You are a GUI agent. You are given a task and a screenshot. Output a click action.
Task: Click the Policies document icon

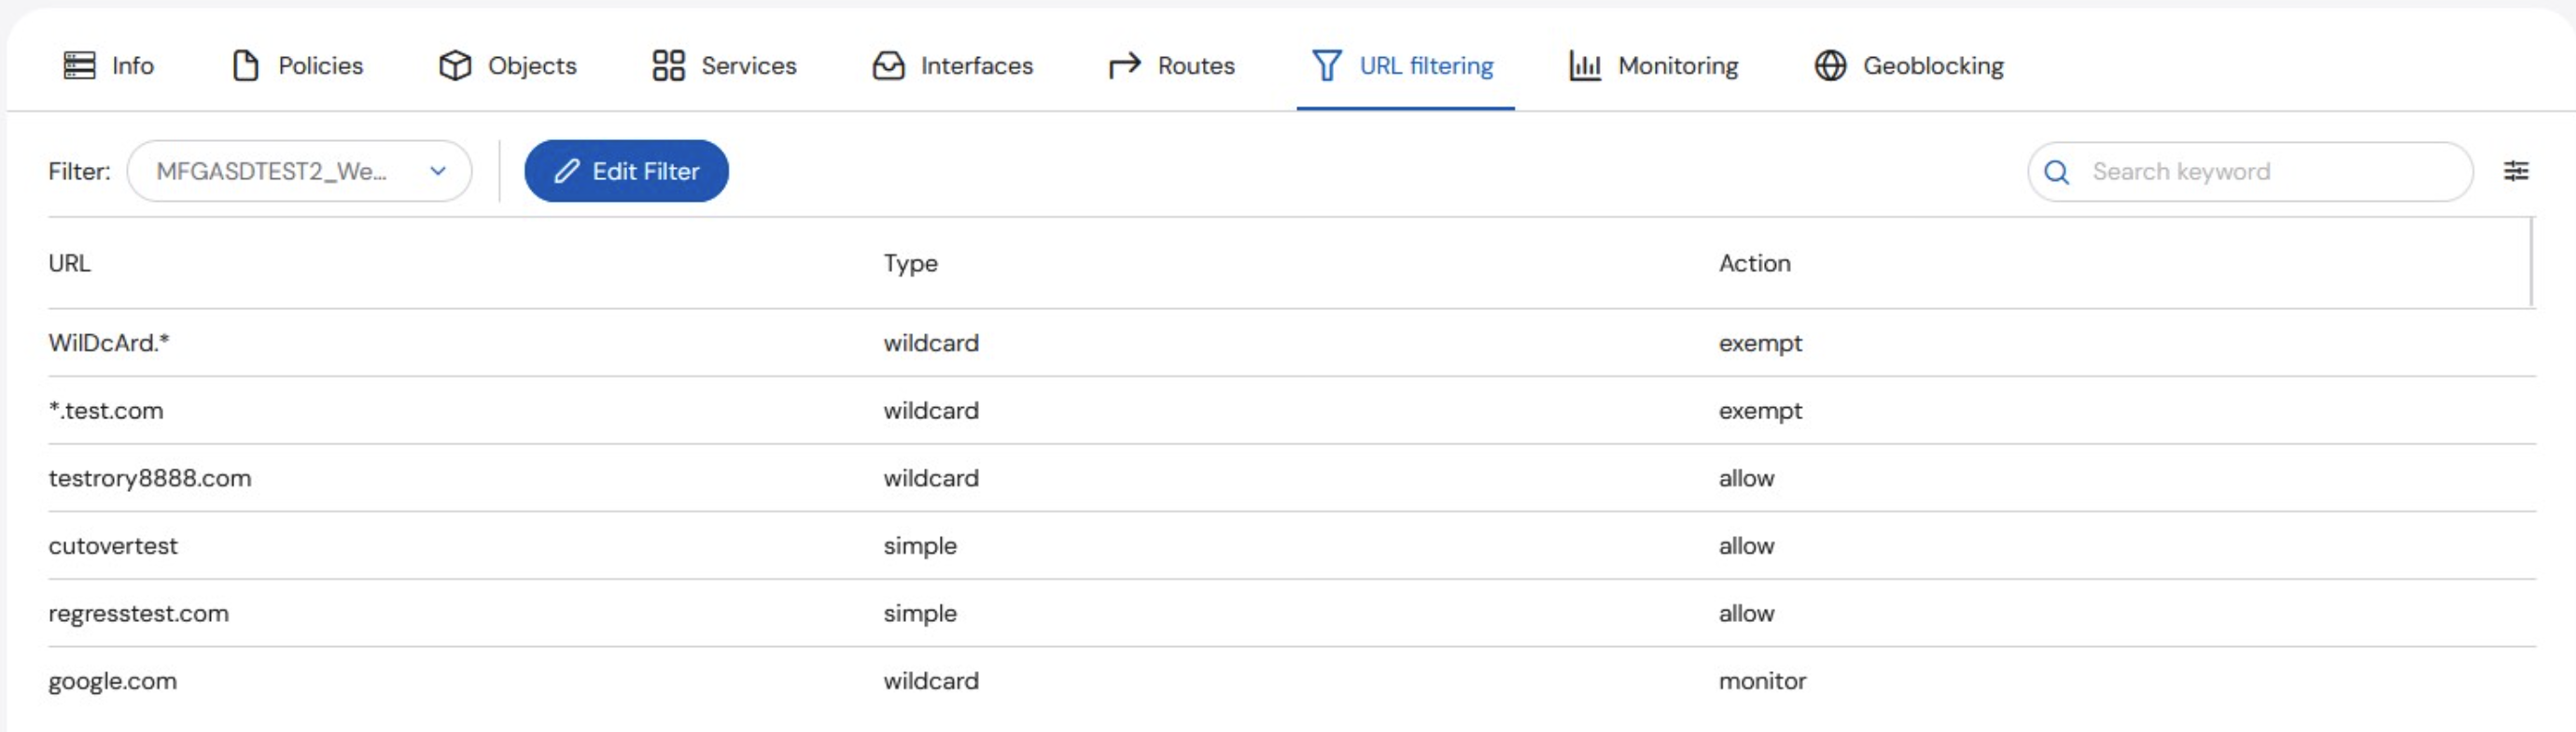[x=245, y=65]
